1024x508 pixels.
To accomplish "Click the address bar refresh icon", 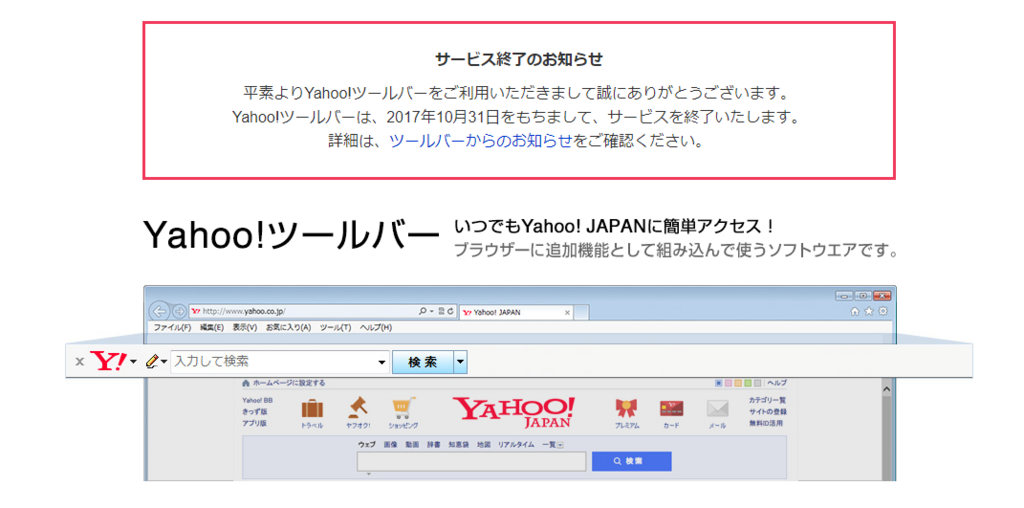I will (x=451, y=311).
